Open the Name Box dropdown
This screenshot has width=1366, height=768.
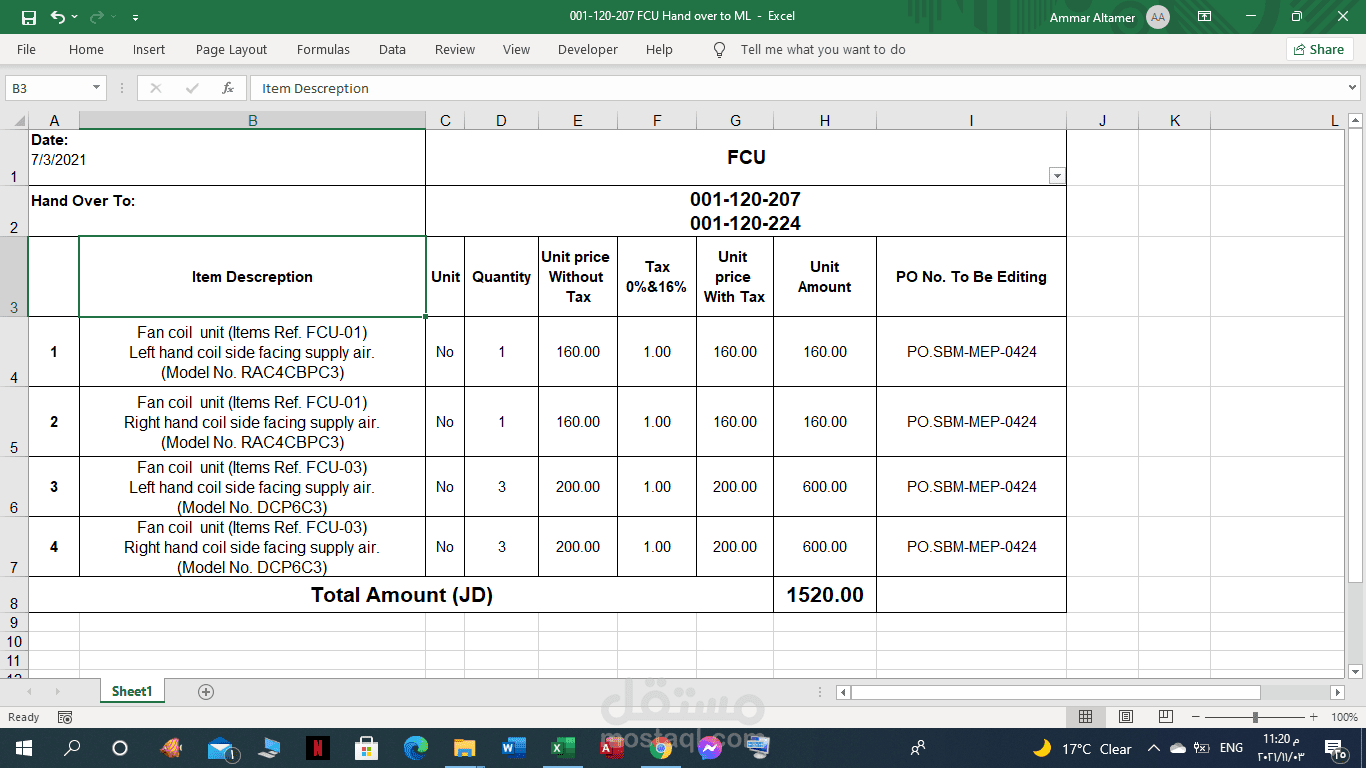point(96,88)
